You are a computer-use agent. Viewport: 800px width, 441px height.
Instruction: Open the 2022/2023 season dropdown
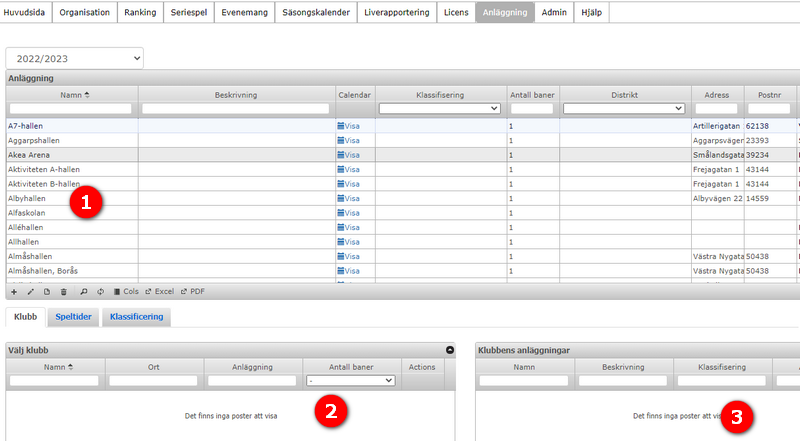pyautogui.click(x=74, y=58)
